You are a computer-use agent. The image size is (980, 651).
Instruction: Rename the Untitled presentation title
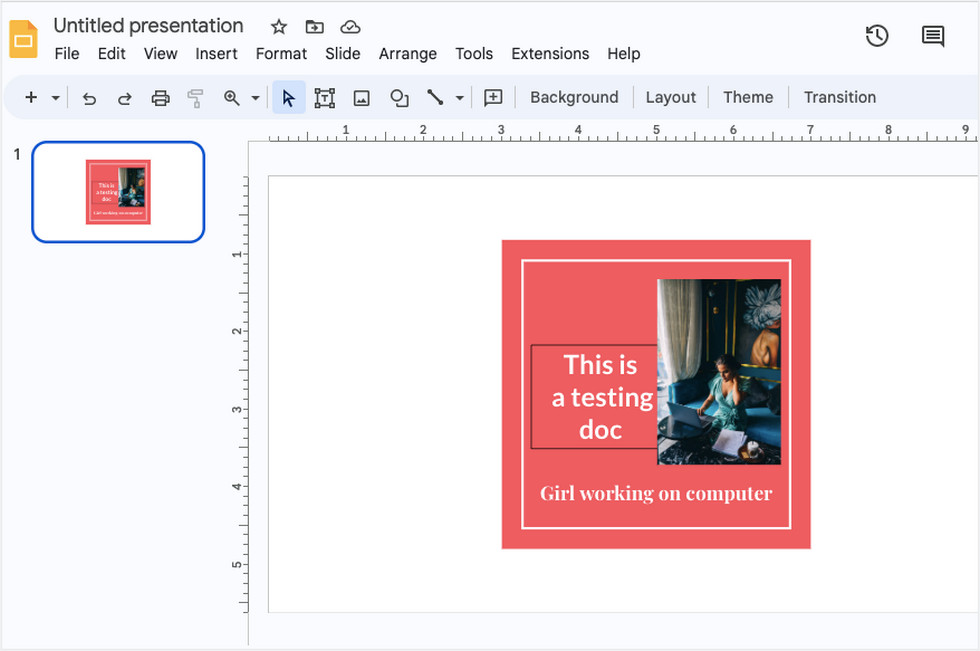click(x=148, y=26)
